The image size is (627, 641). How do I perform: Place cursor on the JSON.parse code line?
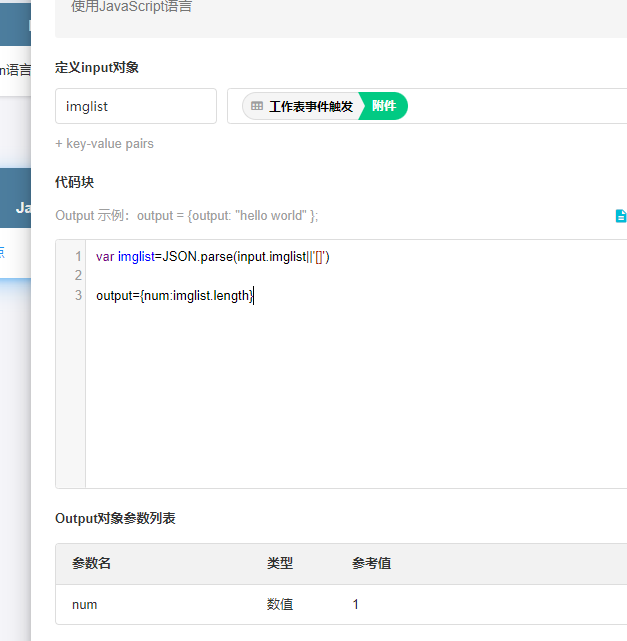(x=212, y=257)
